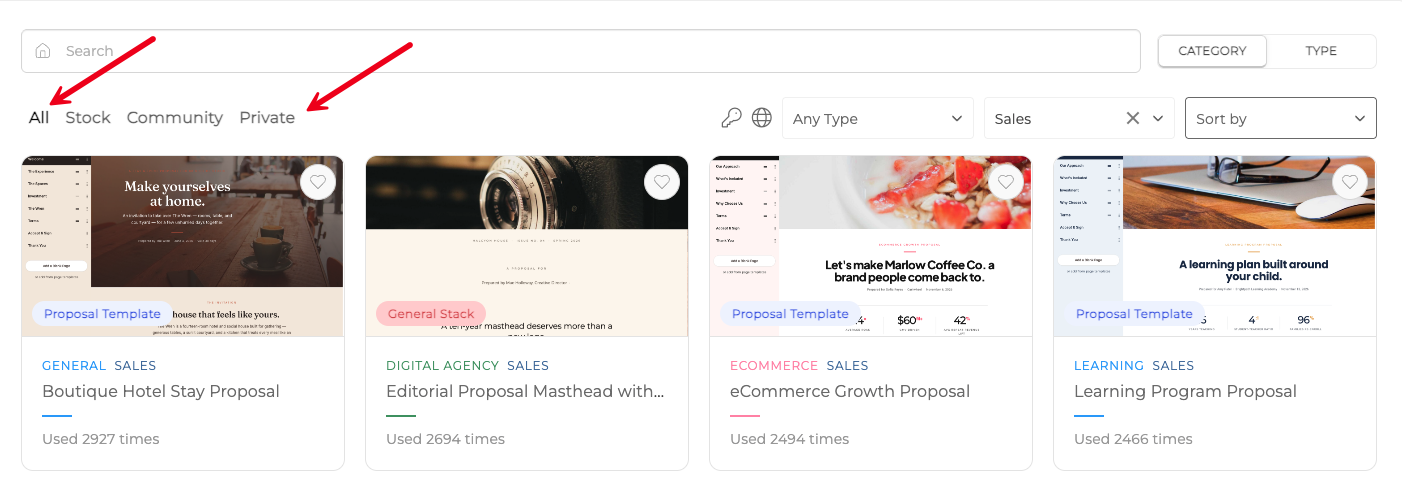Image resolution: width=1402 pixels, height=479 pixels.
Task: Select the Stock tab
Action: coord(88,117)
